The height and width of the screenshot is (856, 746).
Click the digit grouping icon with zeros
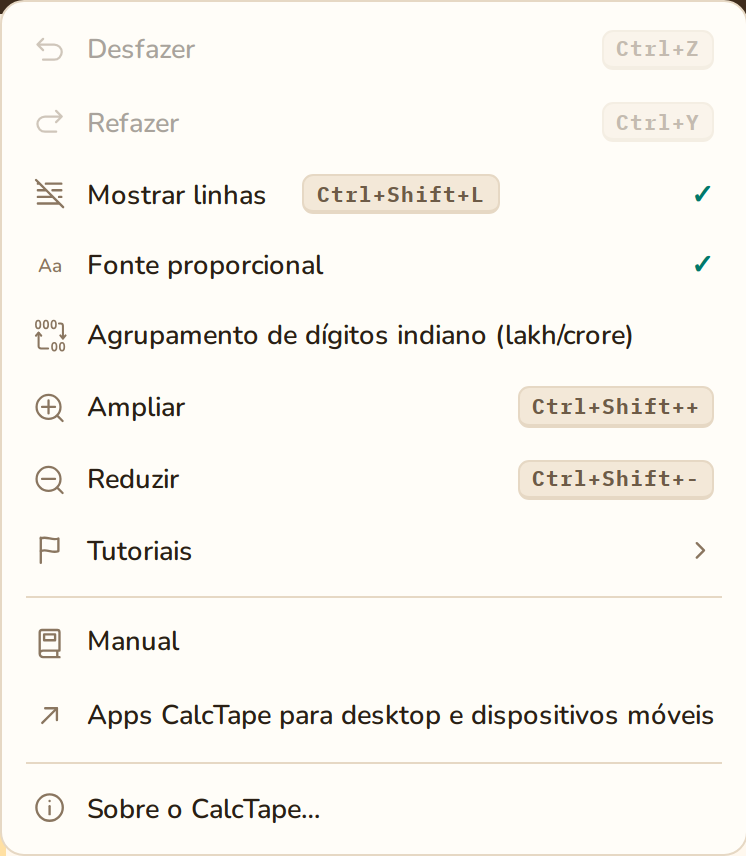(x=50, y=335)
